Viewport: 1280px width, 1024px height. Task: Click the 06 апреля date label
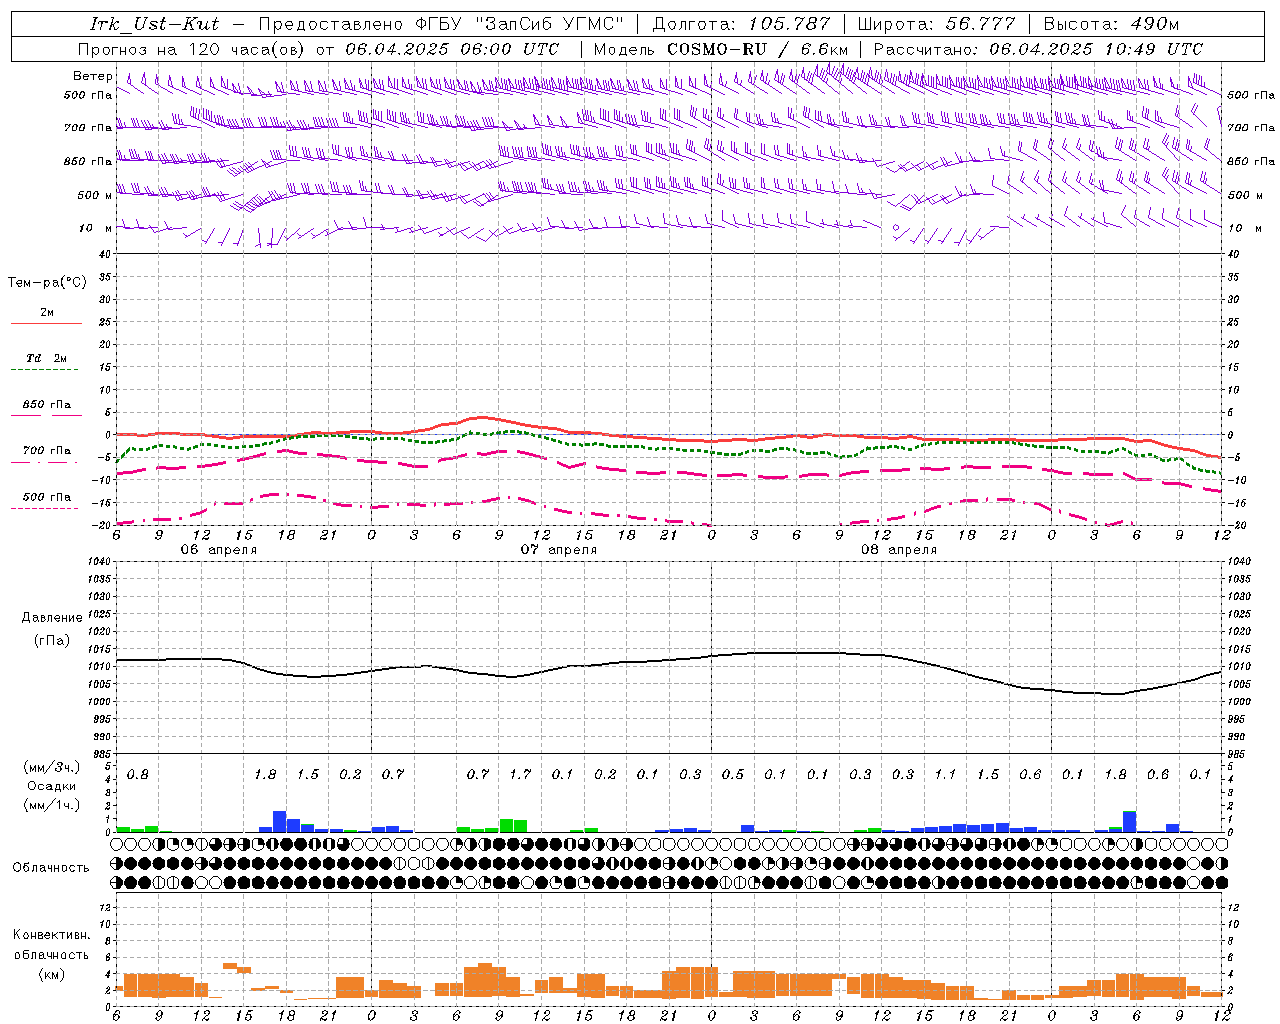point(218,550)
